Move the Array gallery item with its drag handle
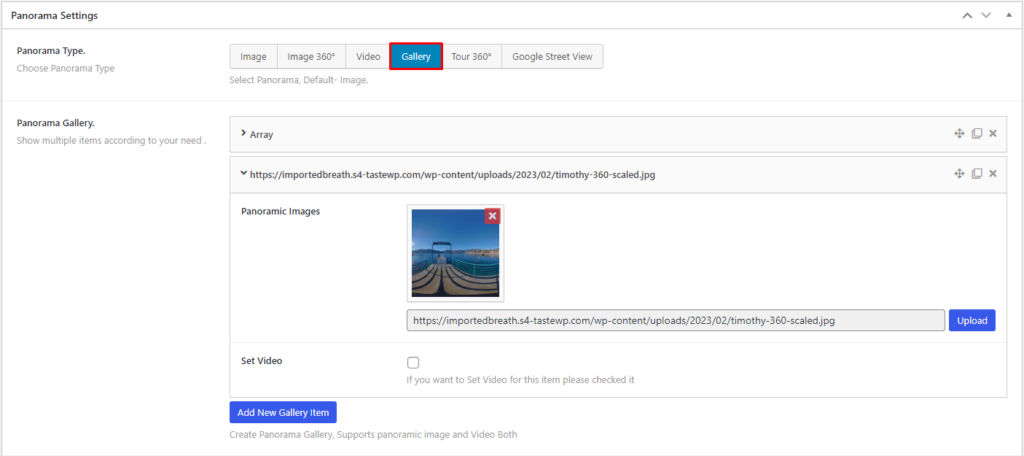This screenshot has width=1024, height=456. (959, 134)
